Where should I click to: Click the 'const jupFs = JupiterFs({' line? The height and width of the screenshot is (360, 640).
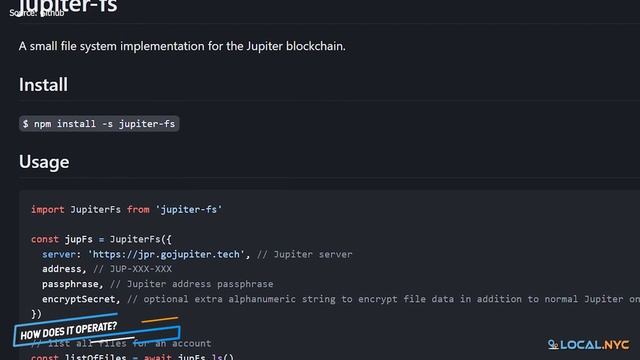coord(101,239)
